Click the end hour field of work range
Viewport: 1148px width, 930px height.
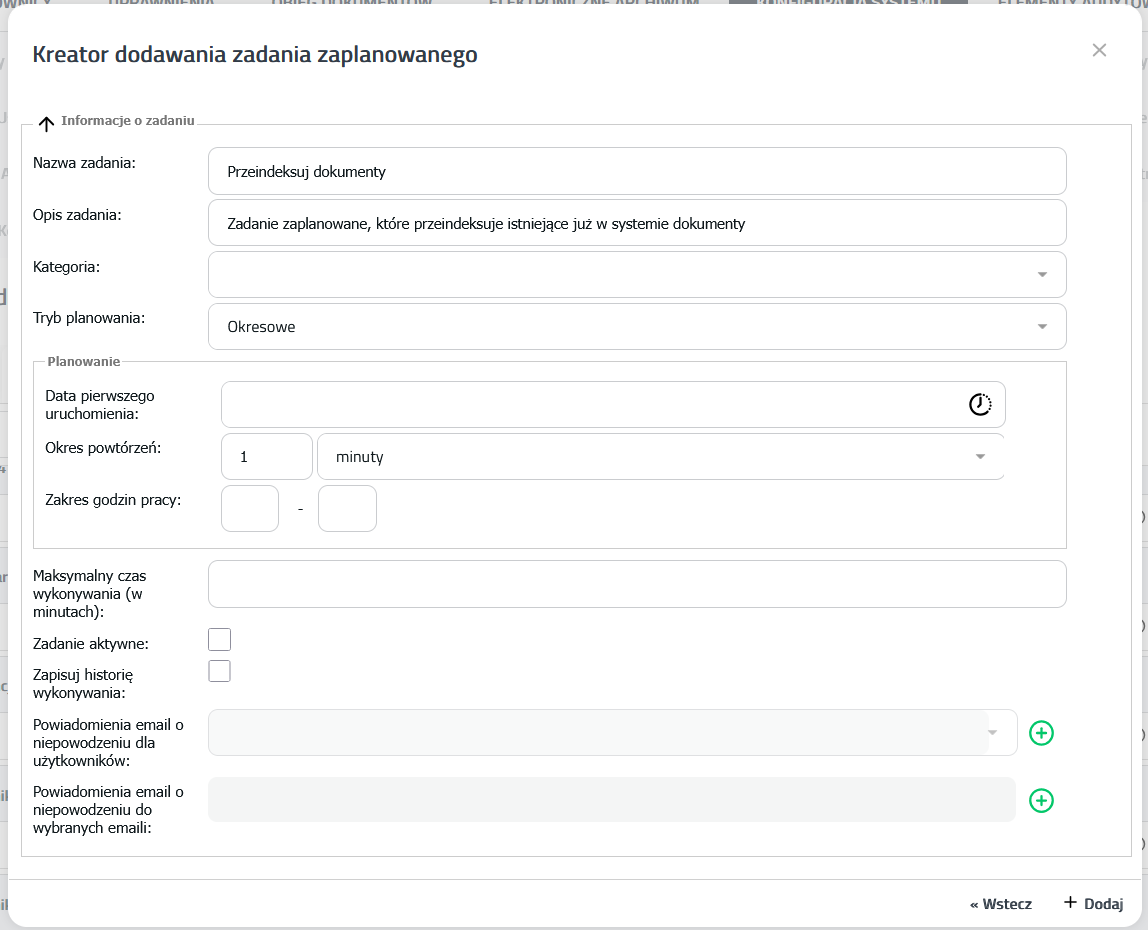coord(347,508)
